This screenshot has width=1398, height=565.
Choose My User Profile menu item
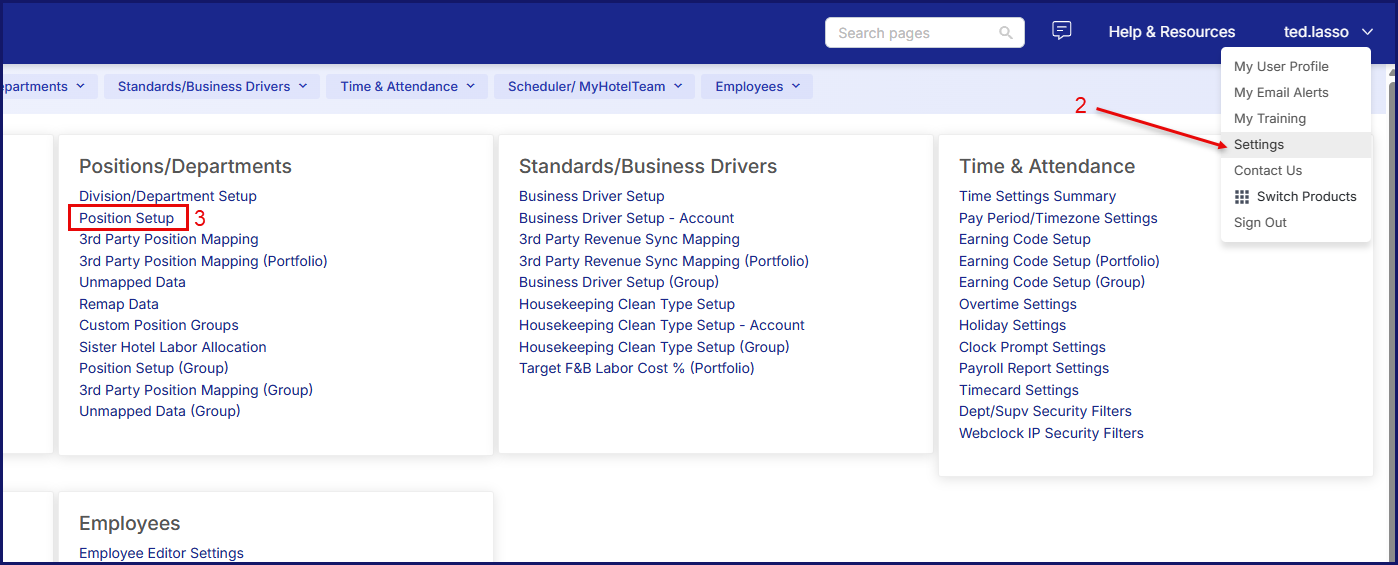1281,67
